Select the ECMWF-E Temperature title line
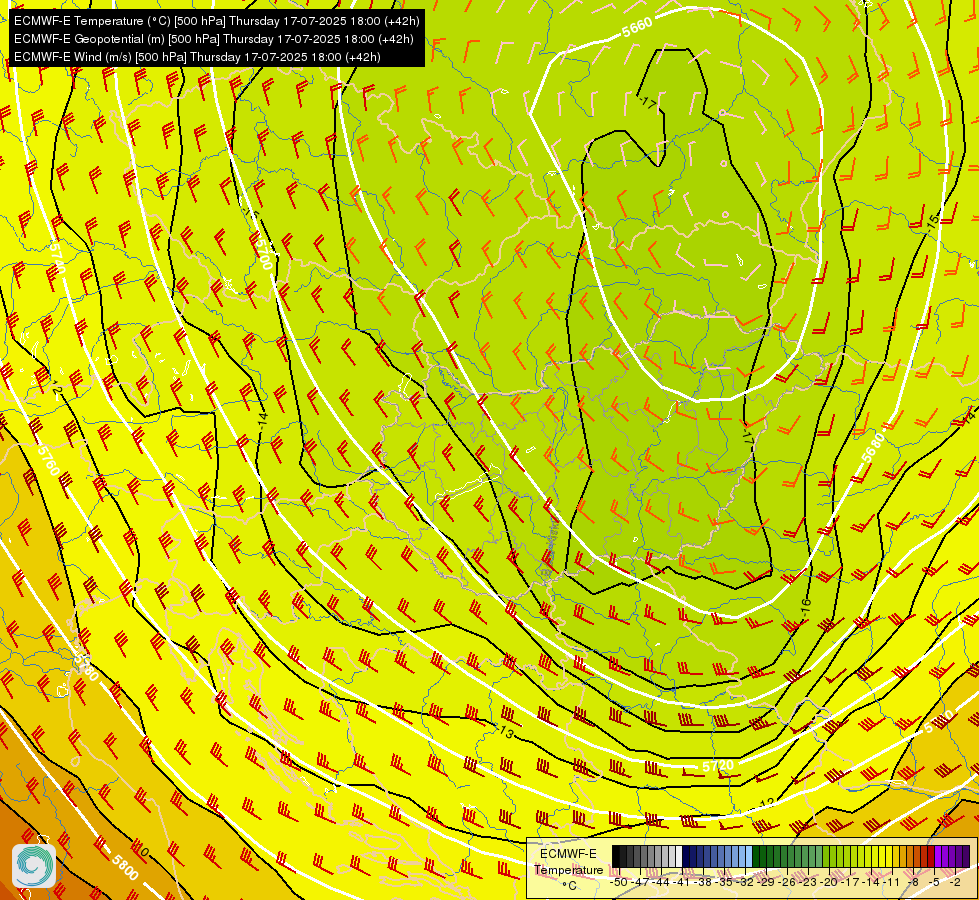 217,21
